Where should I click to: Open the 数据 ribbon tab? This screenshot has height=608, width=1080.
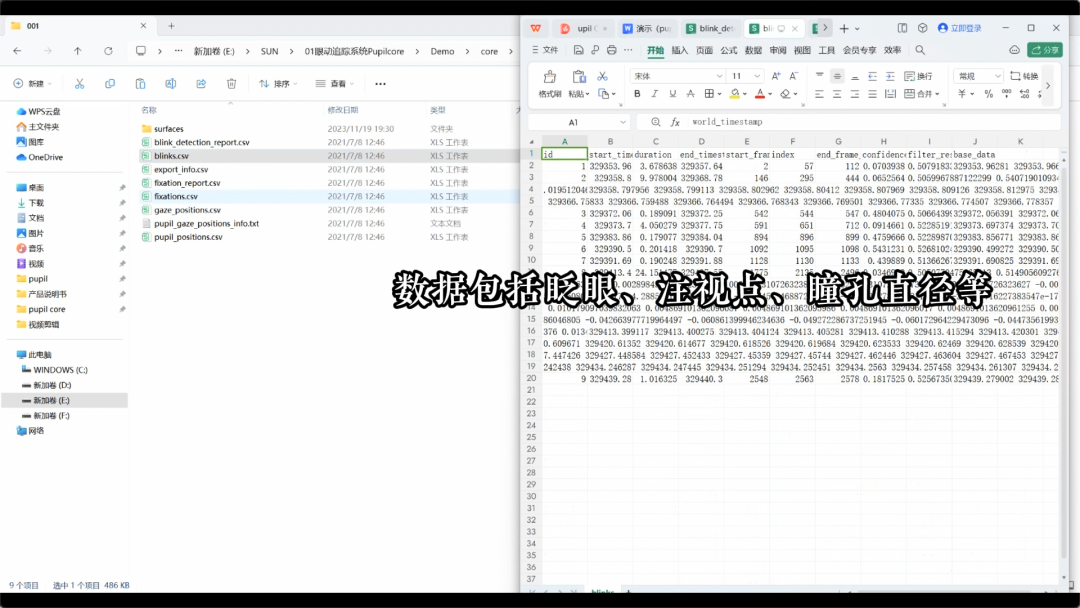(754, 50)
